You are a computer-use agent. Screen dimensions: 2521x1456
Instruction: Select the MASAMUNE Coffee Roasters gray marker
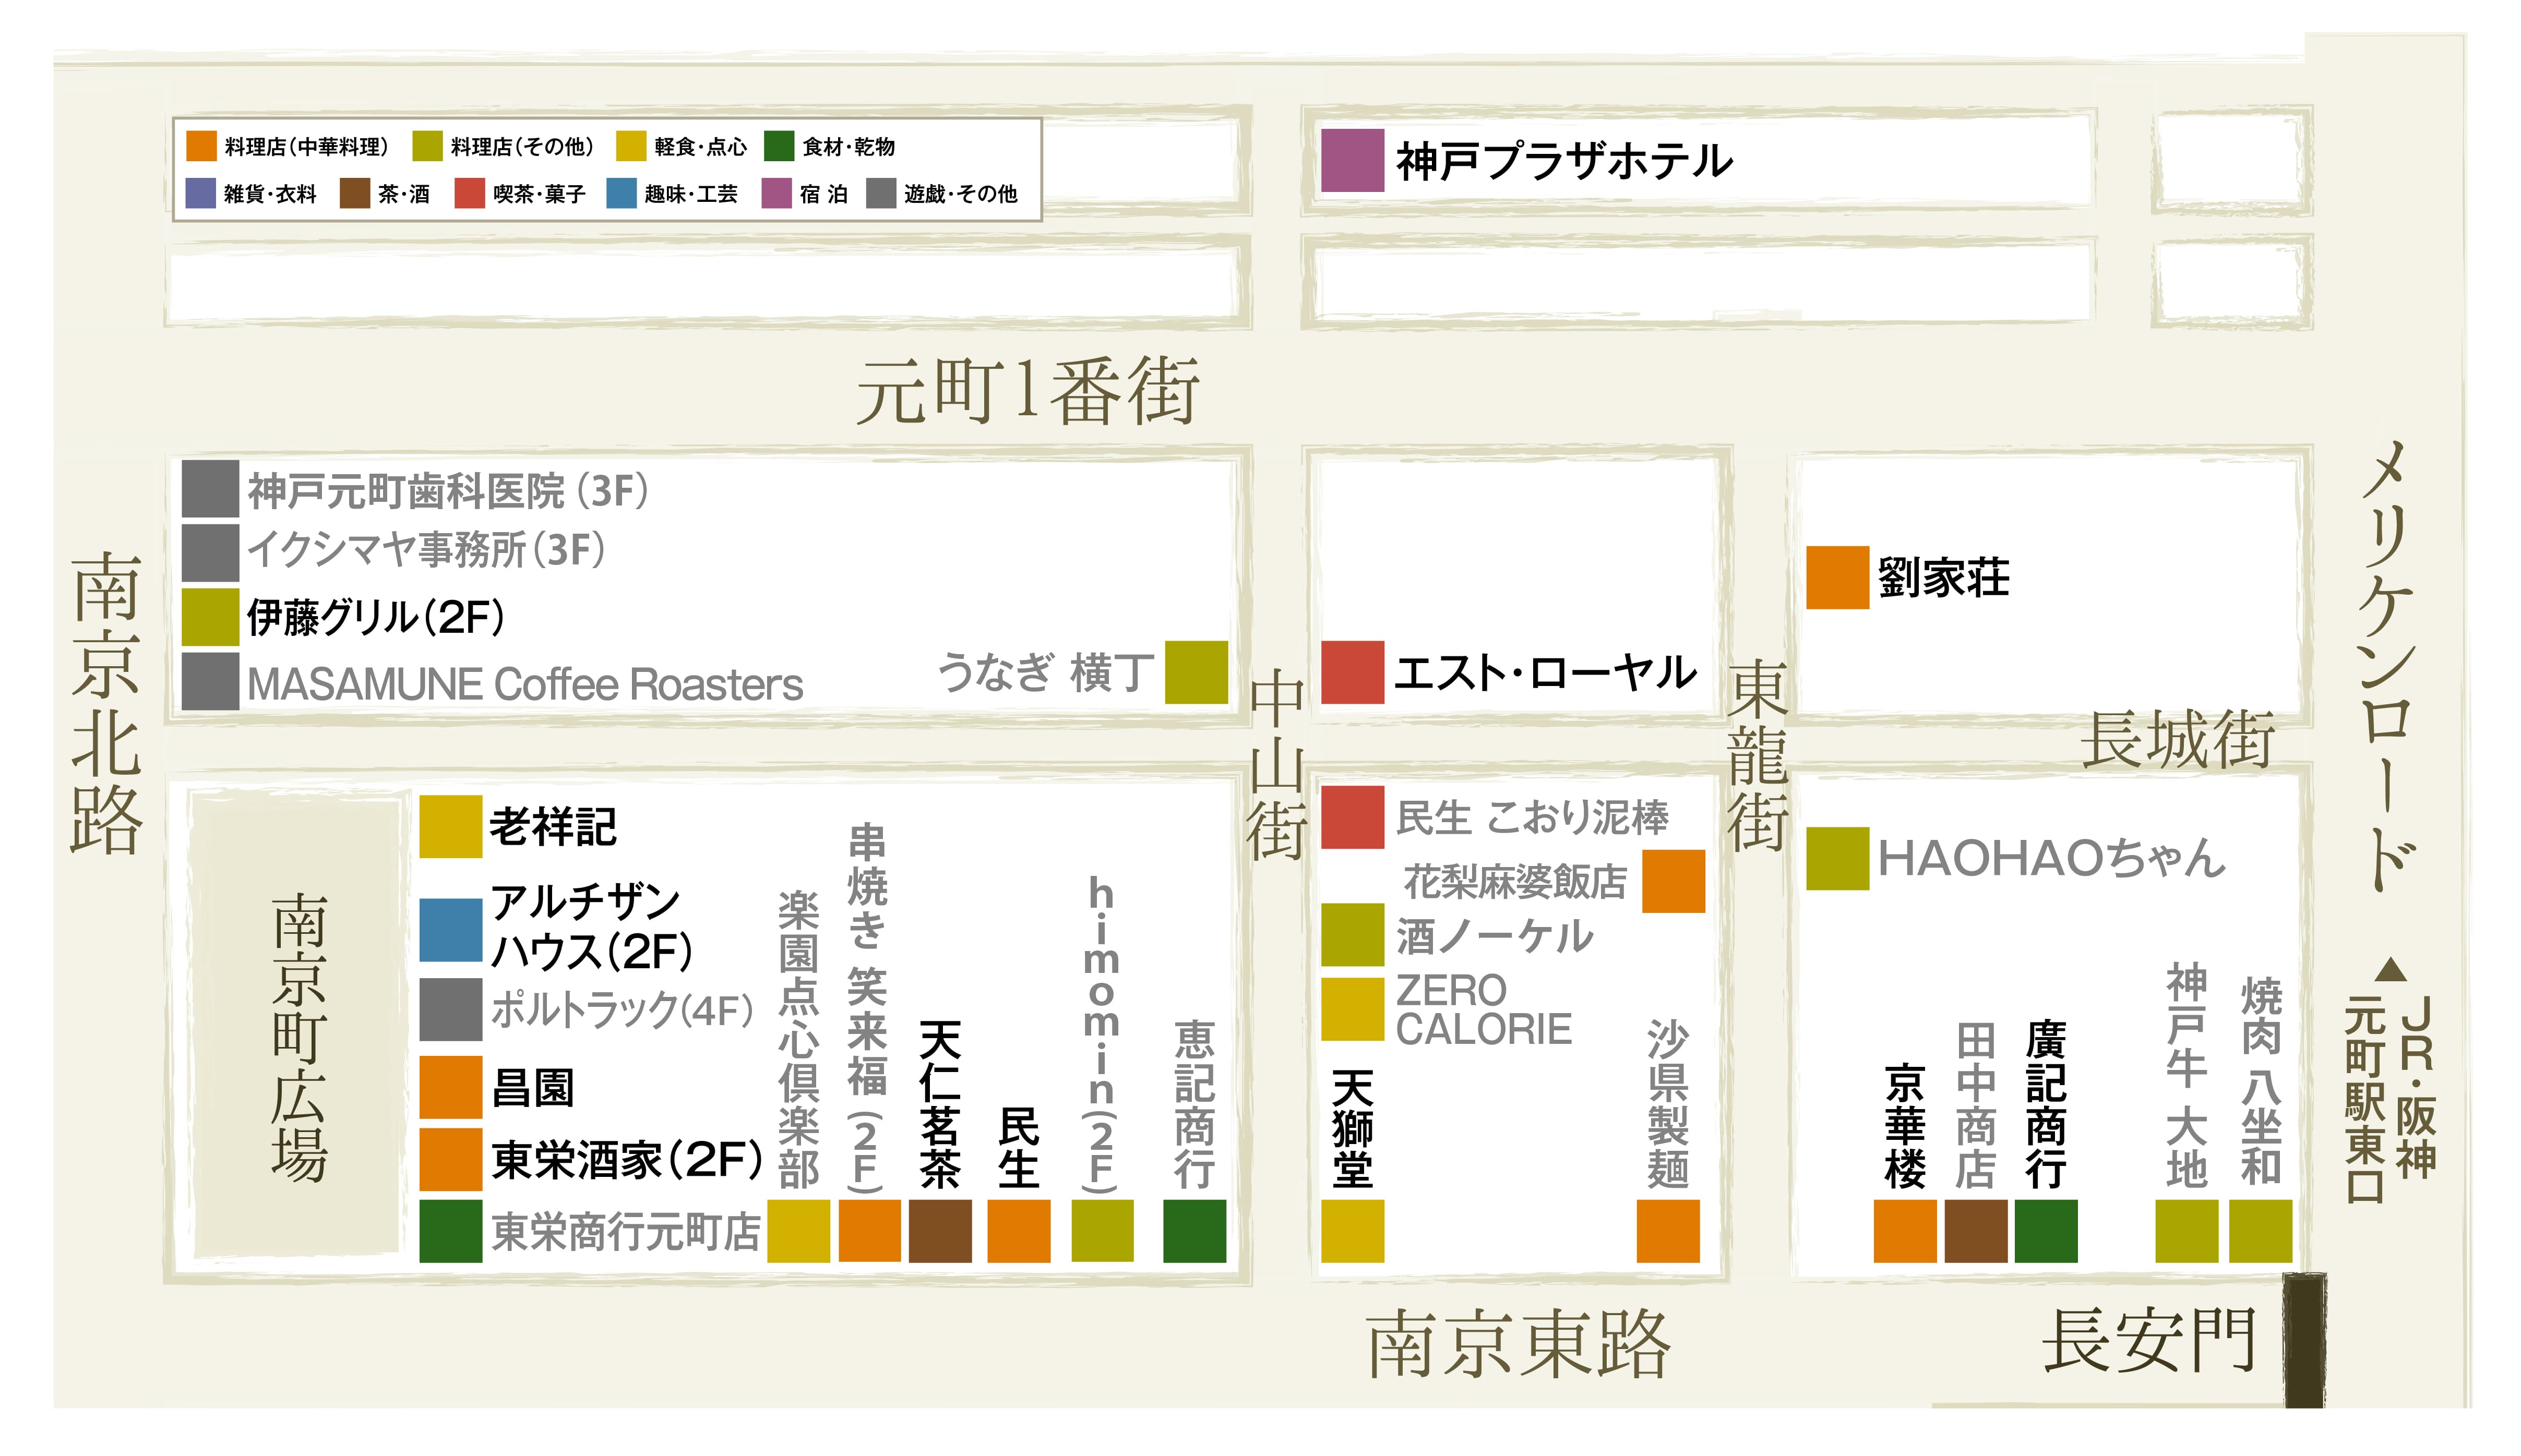pos(210,681)
